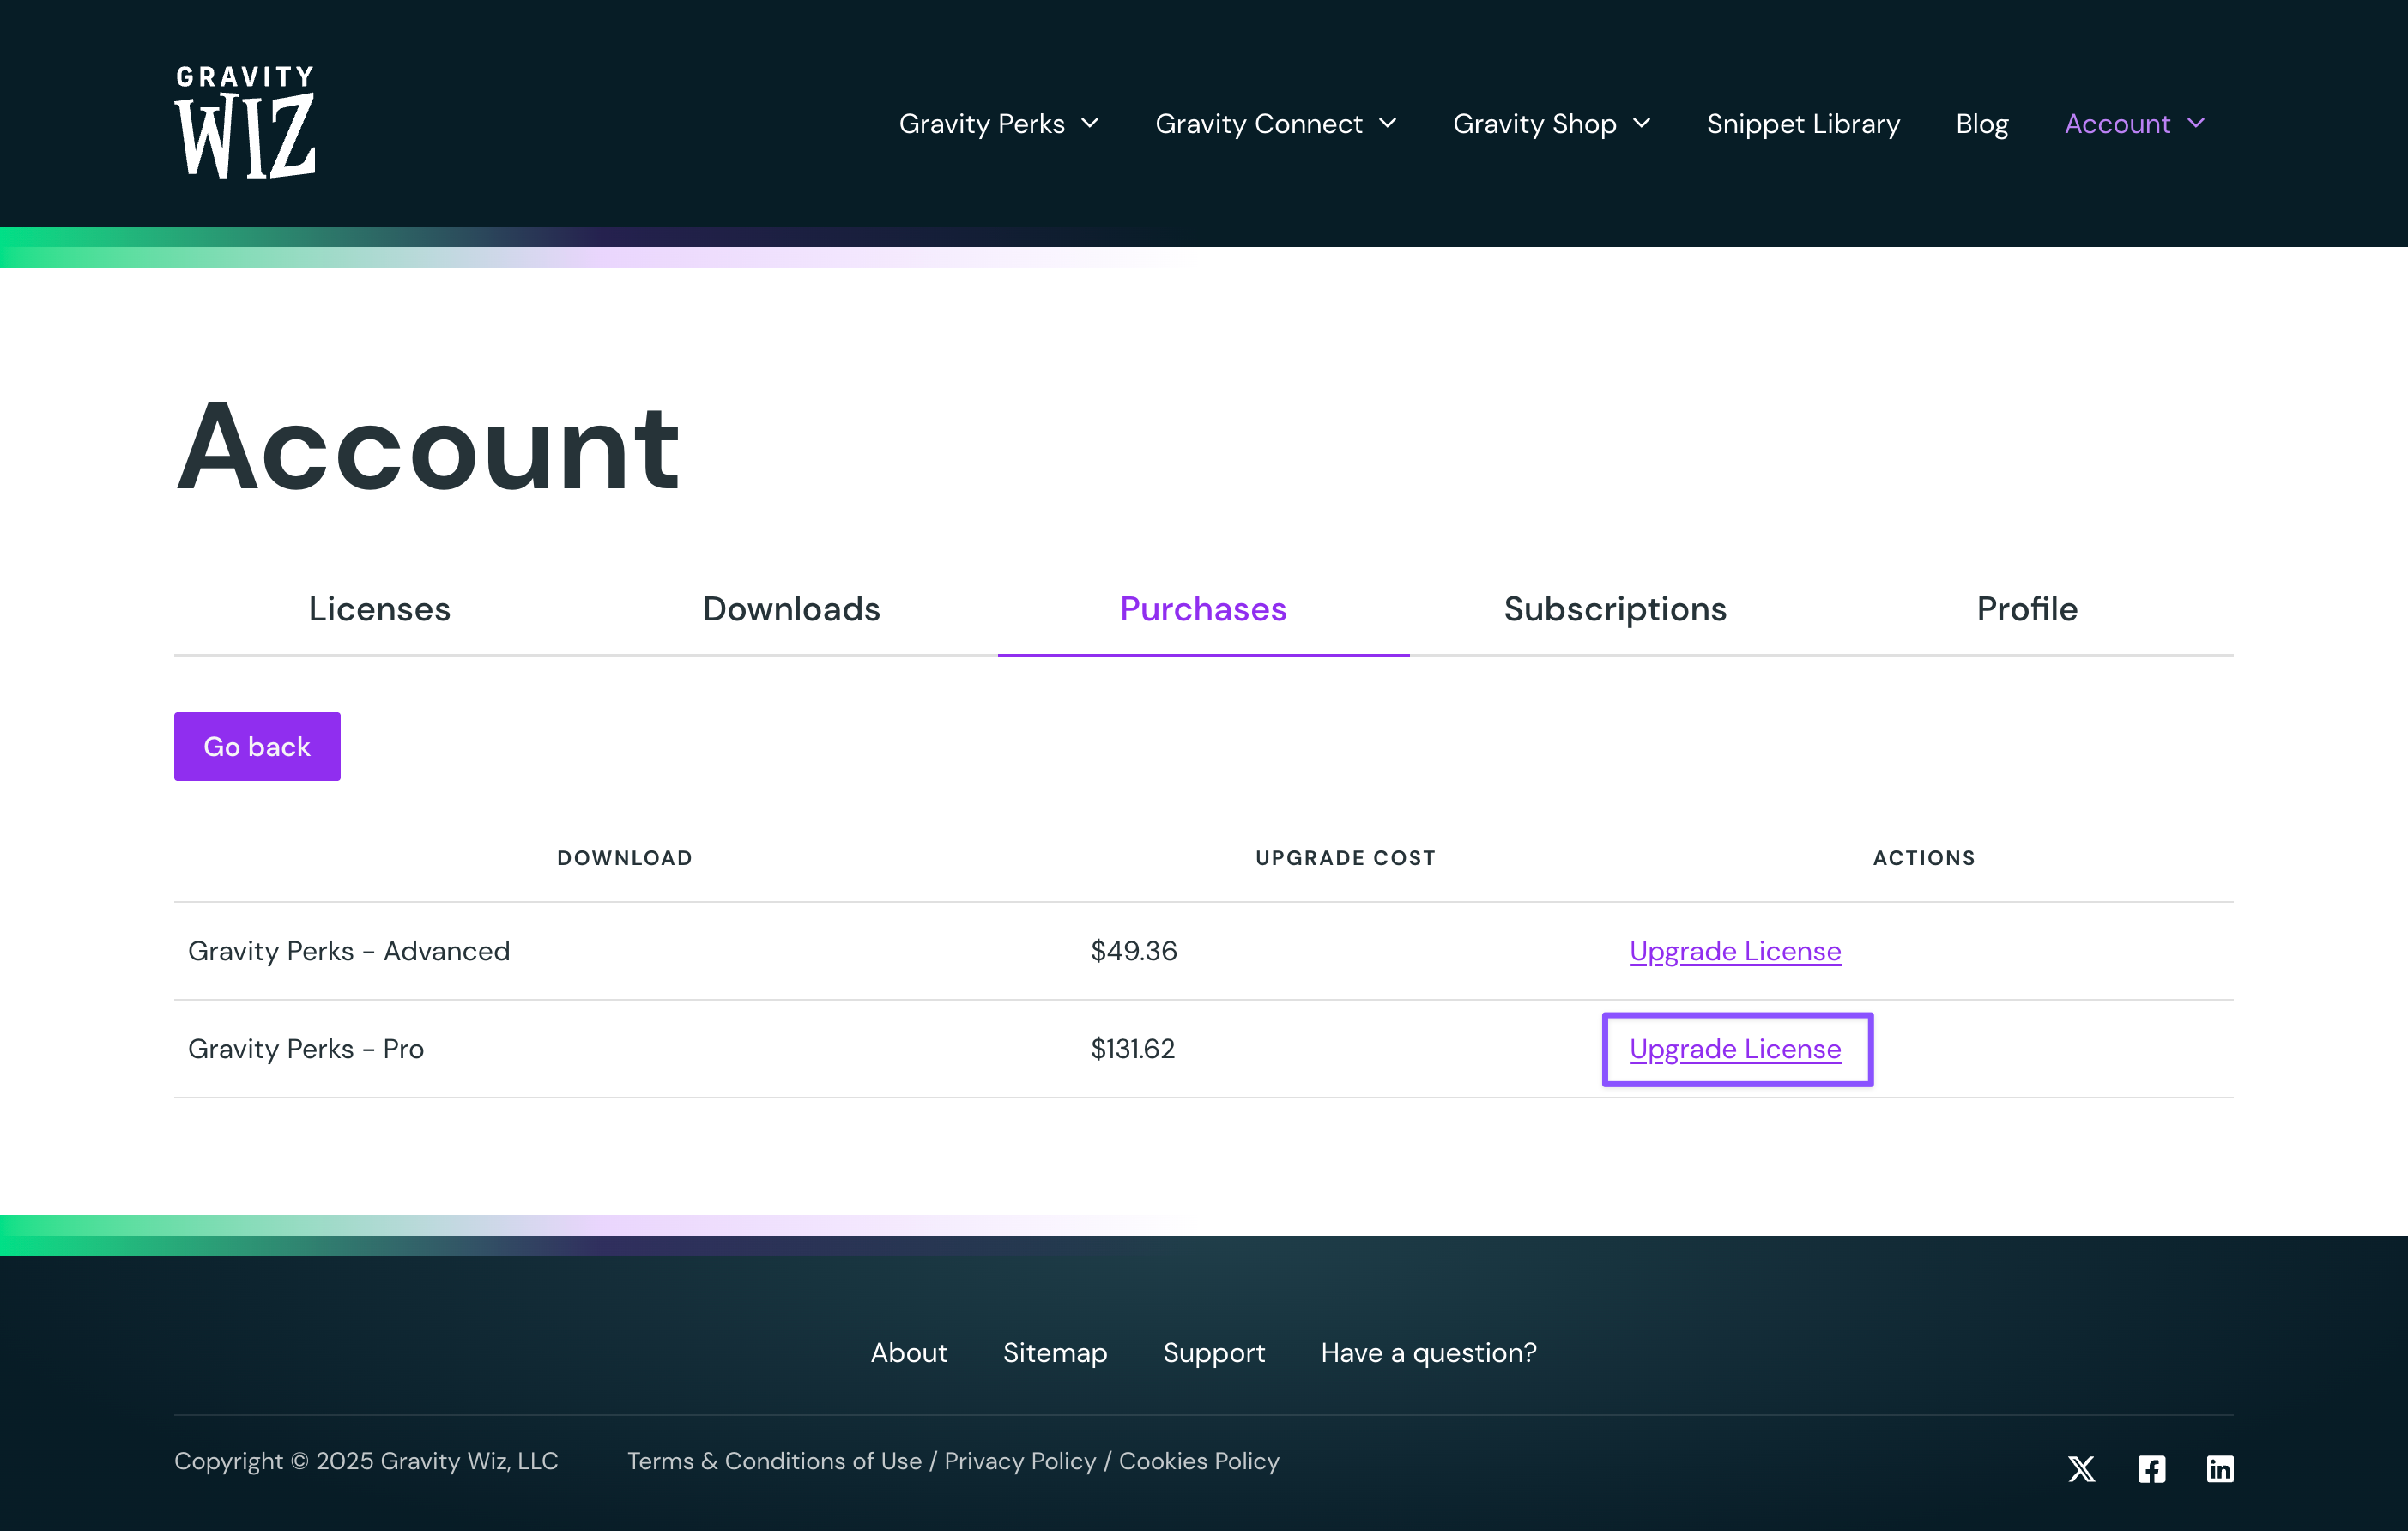Open the Cookies Policy link

1199,1461
